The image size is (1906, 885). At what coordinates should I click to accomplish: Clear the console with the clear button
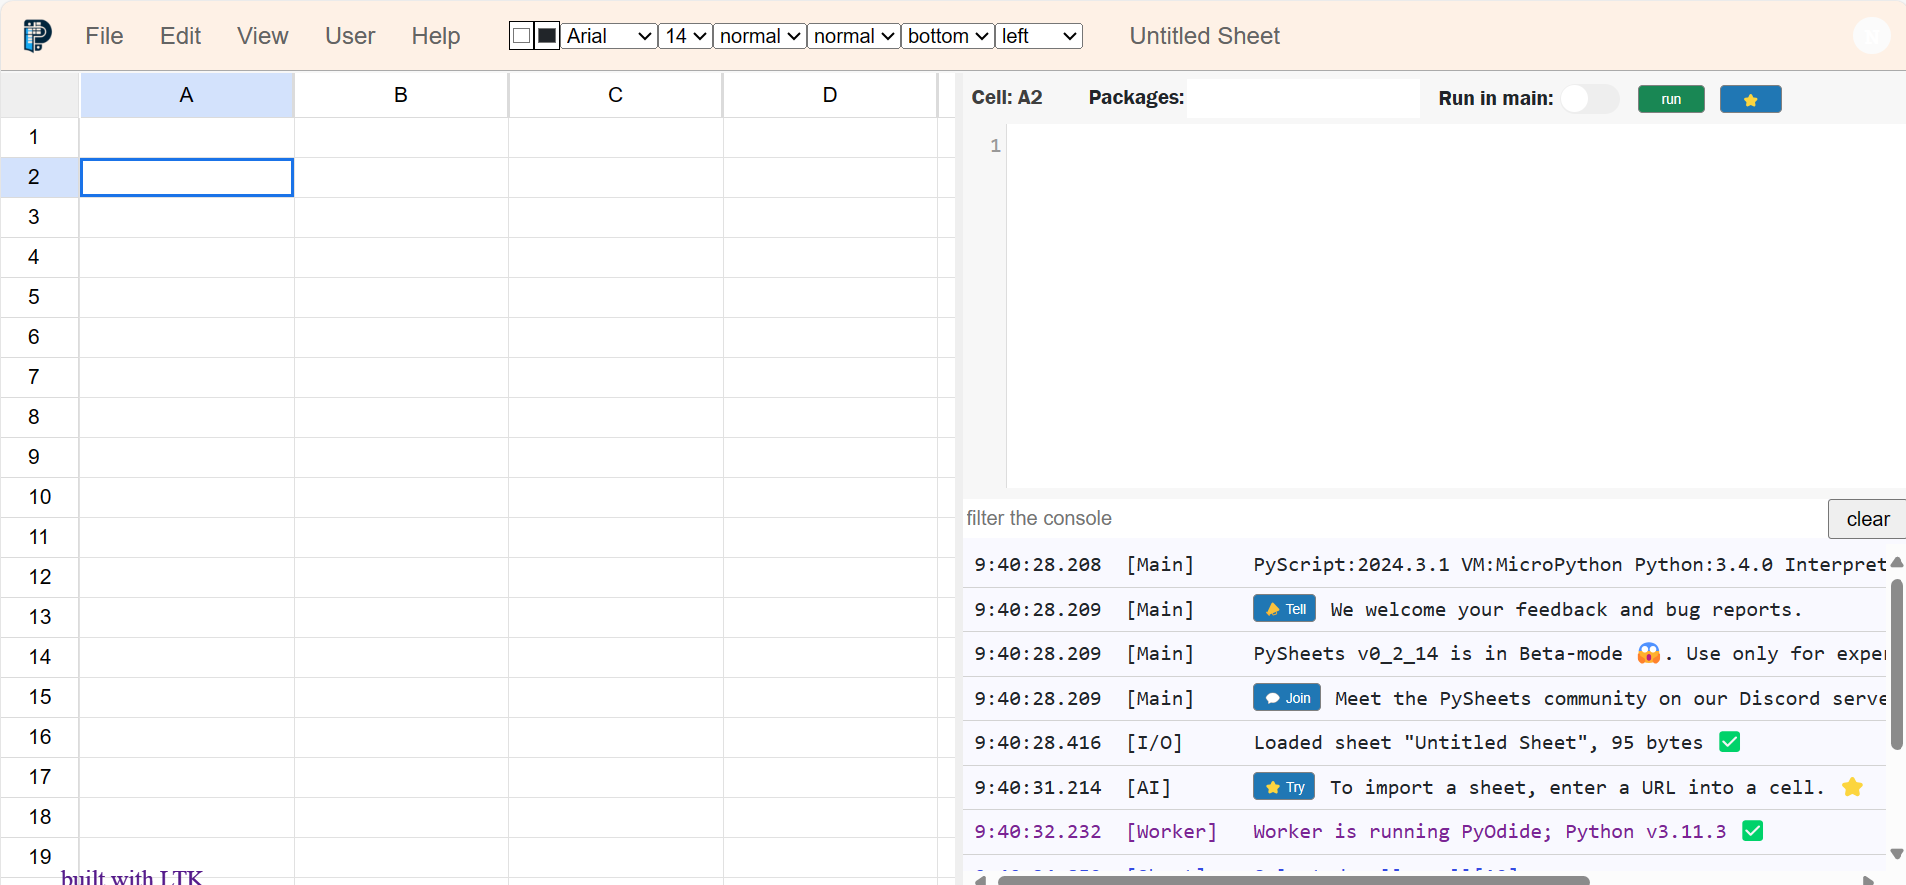1866,519
